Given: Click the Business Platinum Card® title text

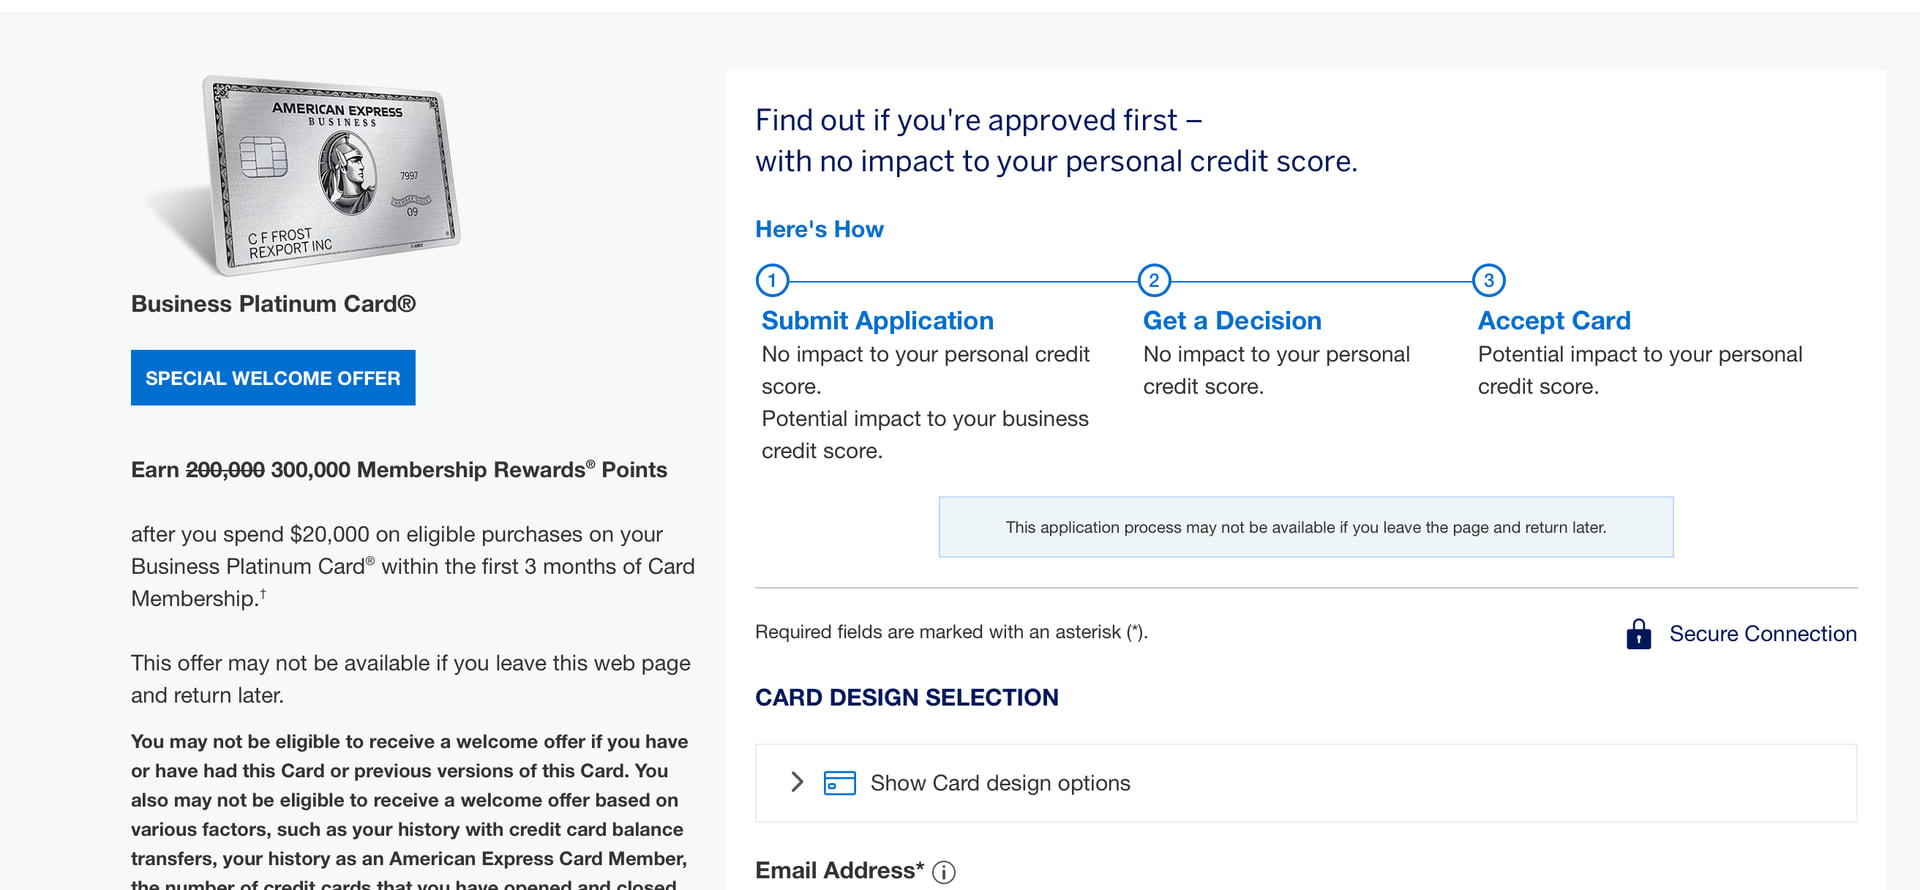Looking at the screenshot, I should [x=273, y=304].
